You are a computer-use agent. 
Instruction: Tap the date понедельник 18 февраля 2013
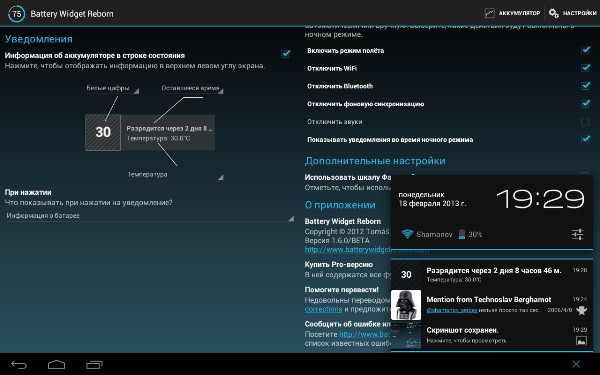pos(432,199)
